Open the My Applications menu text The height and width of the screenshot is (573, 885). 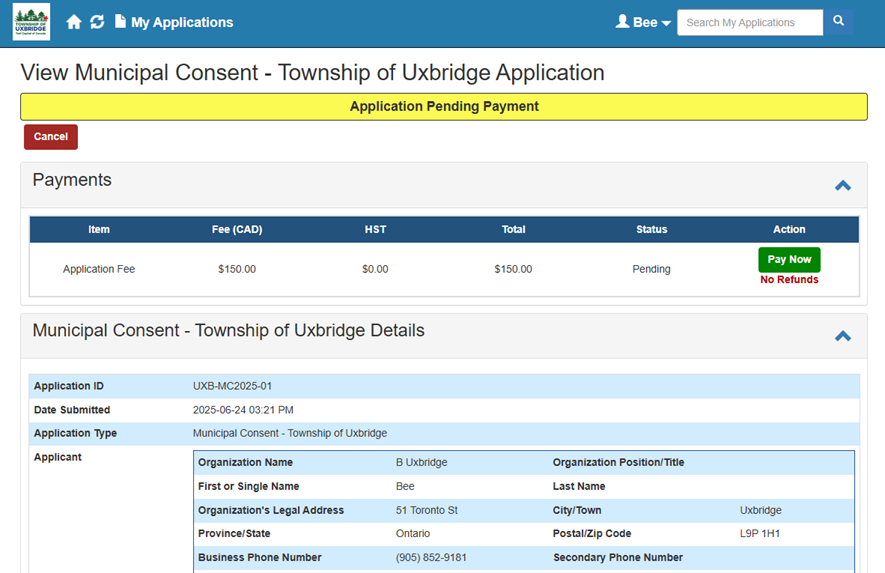point(182,22)
